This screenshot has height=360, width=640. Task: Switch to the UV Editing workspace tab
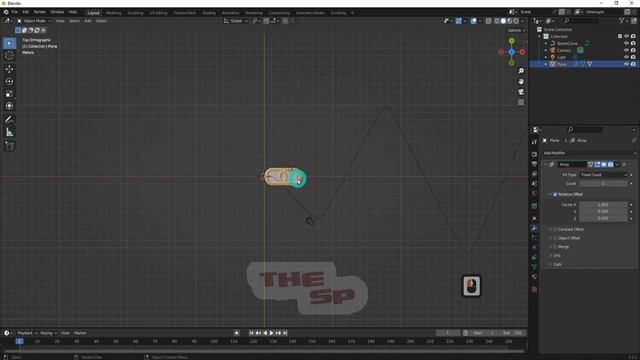coord(158,13)
